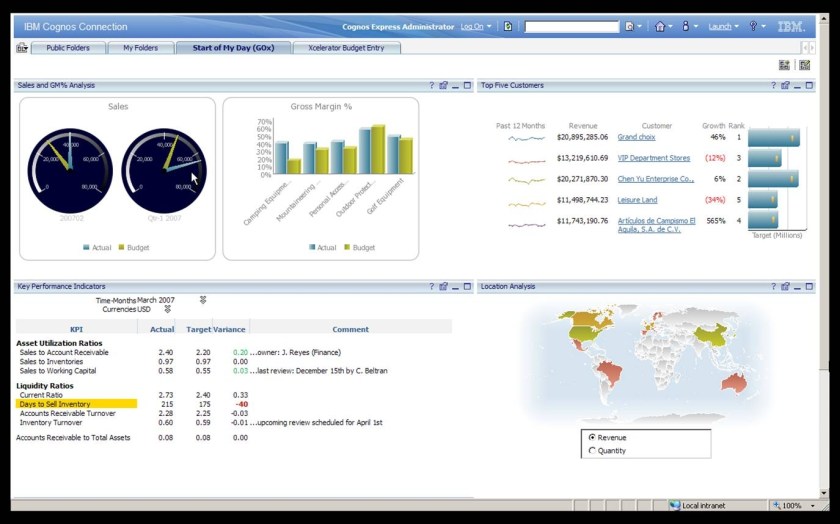
Task: Click the search options magnifier icon
Action: (x=629, y=26)
